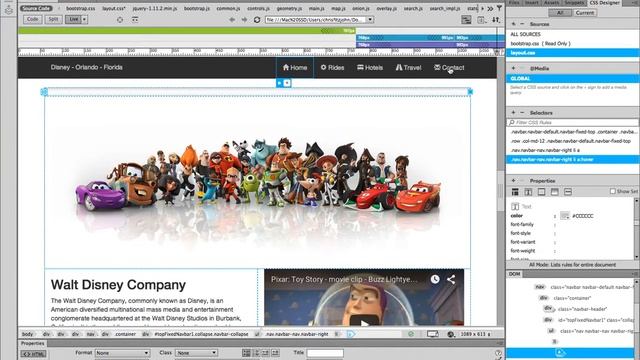Image resolution: width=640 pixels, height=360 pixels.
Task: Open the Contact nav link
Action: pos(449,67)
